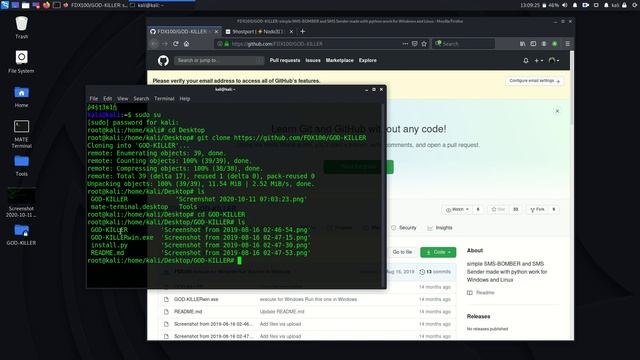This screenshot has width=640, height=360.
Task: Open Firefox library icon
Action: click(x=522, y=44)
